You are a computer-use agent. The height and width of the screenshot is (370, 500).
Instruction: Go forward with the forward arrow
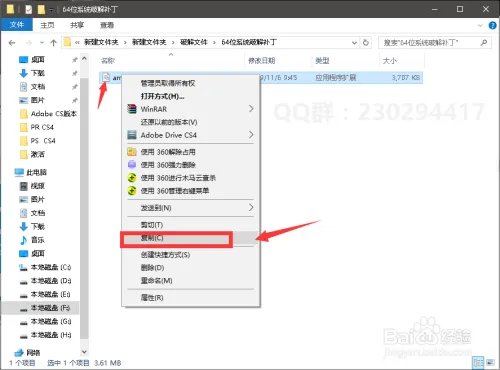pyautogui.click(x=29, y=43)
